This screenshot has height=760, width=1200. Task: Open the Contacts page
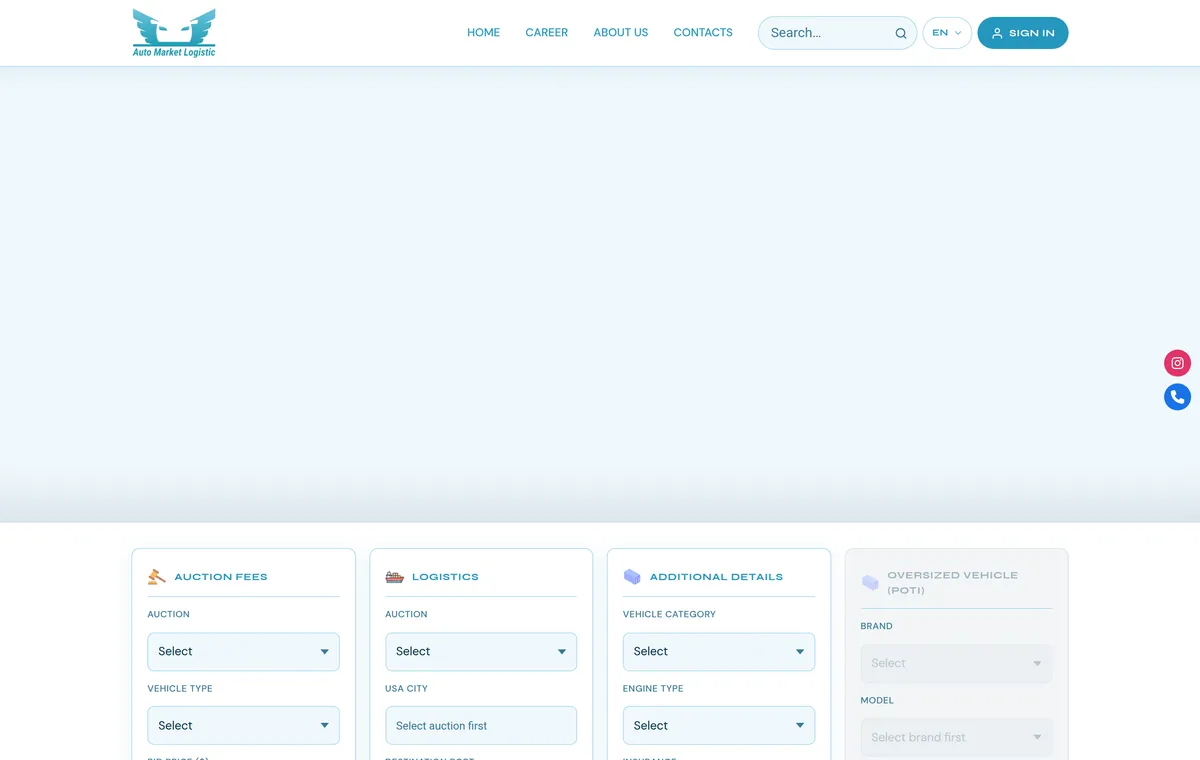703,33
